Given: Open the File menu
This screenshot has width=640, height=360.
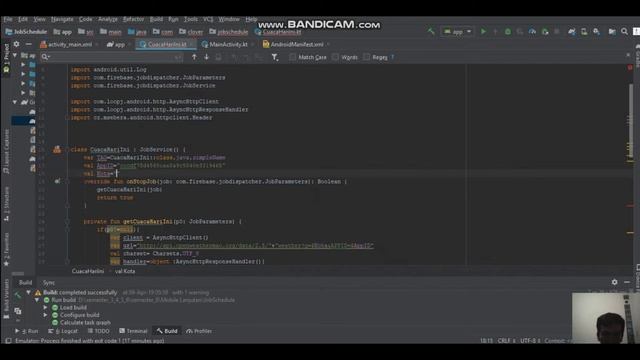Looking at the screenshot, I should coord(8,19).
